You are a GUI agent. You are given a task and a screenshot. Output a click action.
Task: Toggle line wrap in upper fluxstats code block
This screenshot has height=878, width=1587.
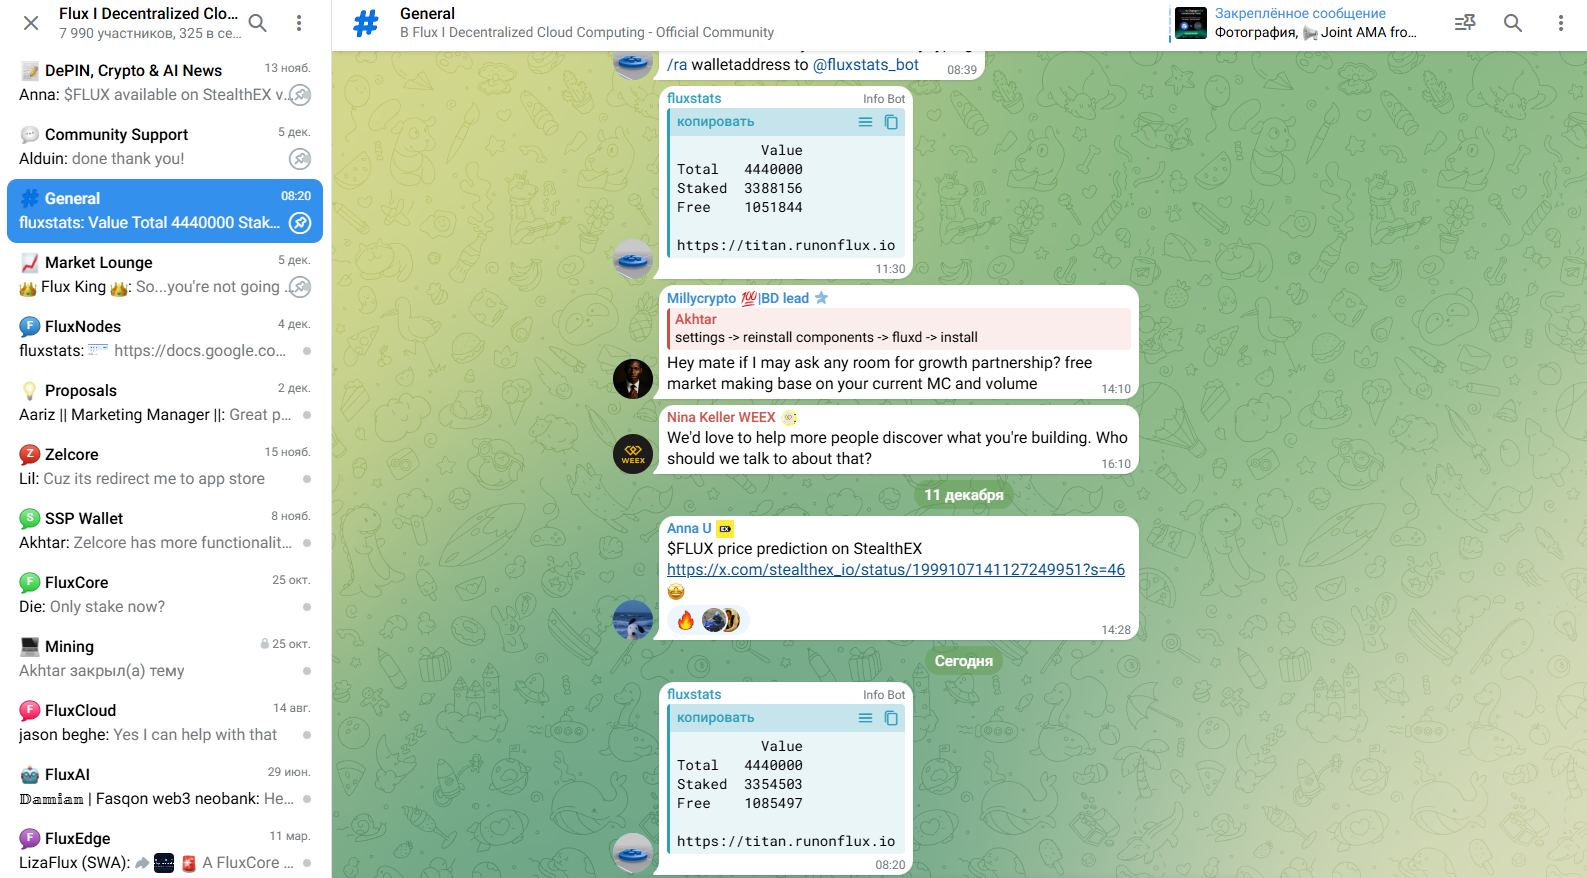coord(865,122)
